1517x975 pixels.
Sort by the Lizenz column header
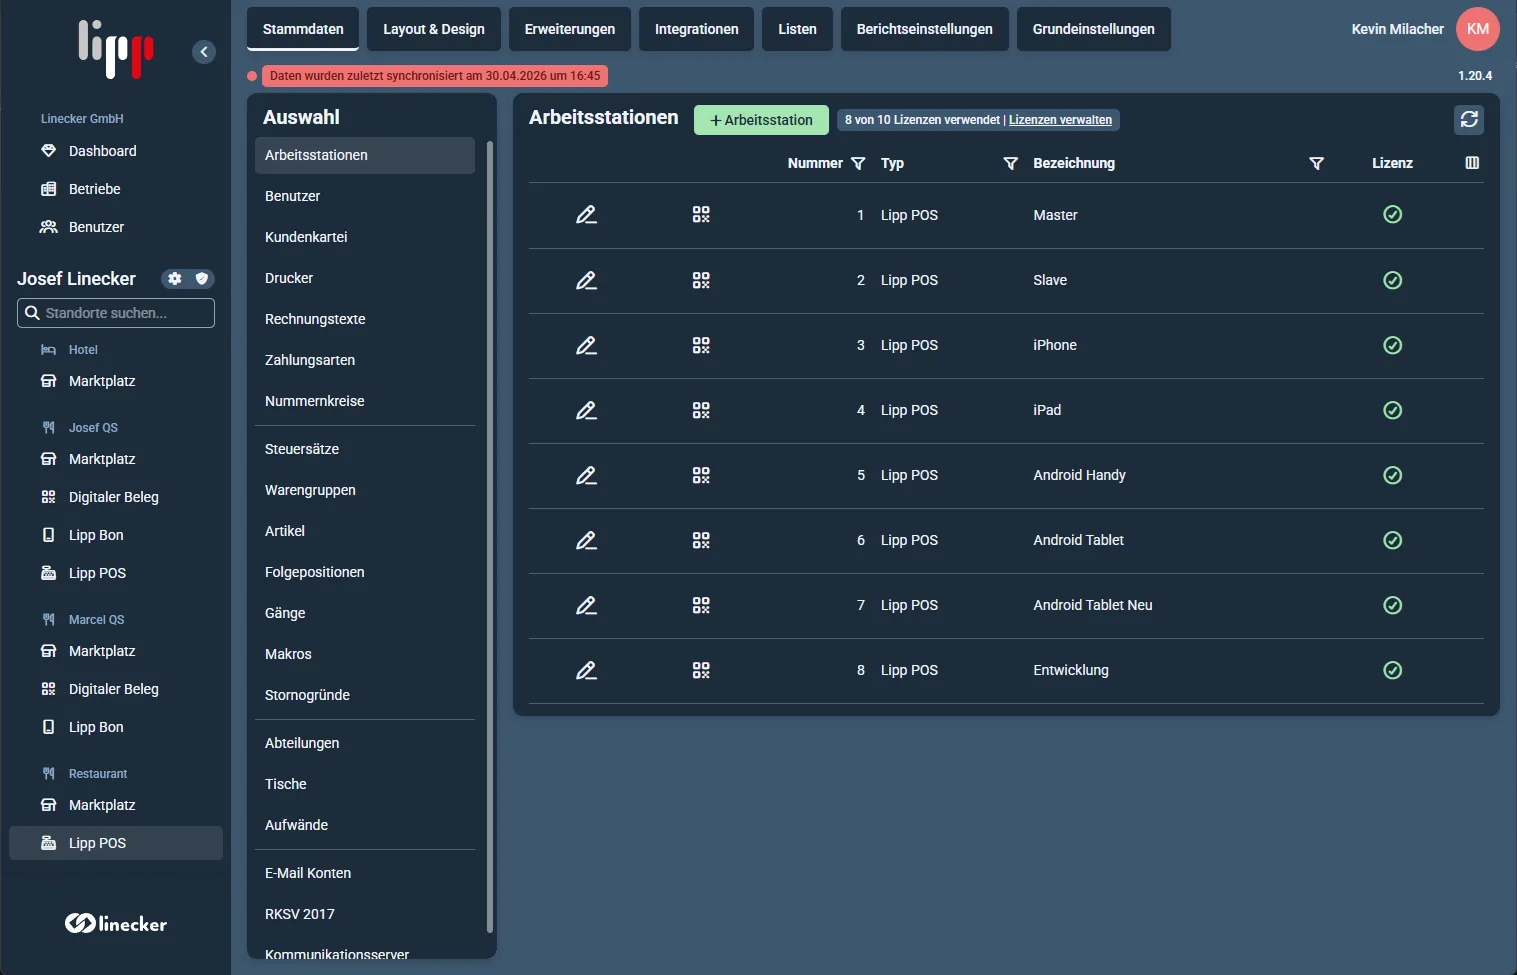point(1392,163)
